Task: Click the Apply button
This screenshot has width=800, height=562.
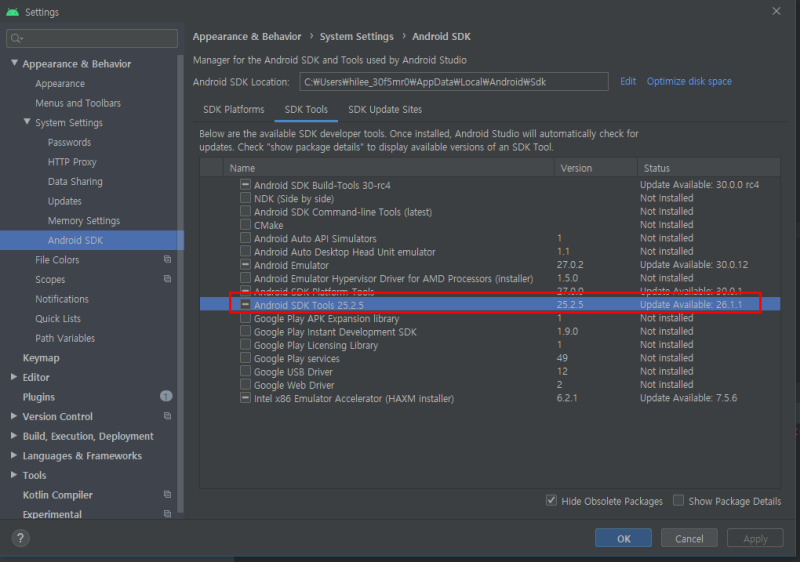Action: [x=755, y=538]
